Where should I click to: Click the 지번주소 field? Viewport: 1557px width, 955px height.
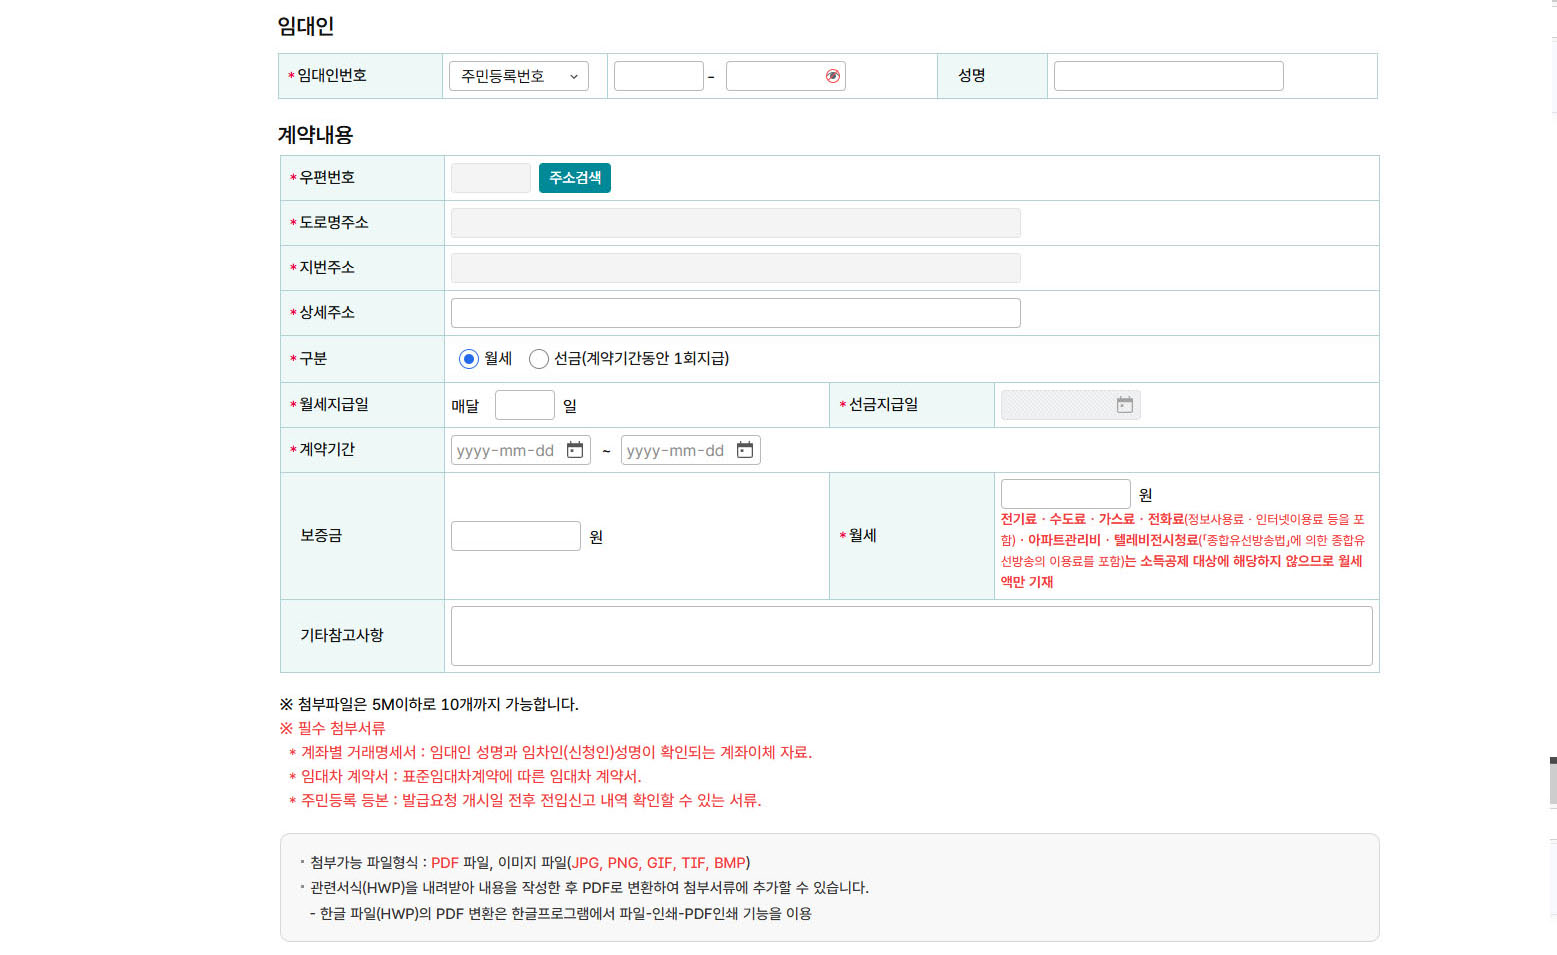pos(735,268)
